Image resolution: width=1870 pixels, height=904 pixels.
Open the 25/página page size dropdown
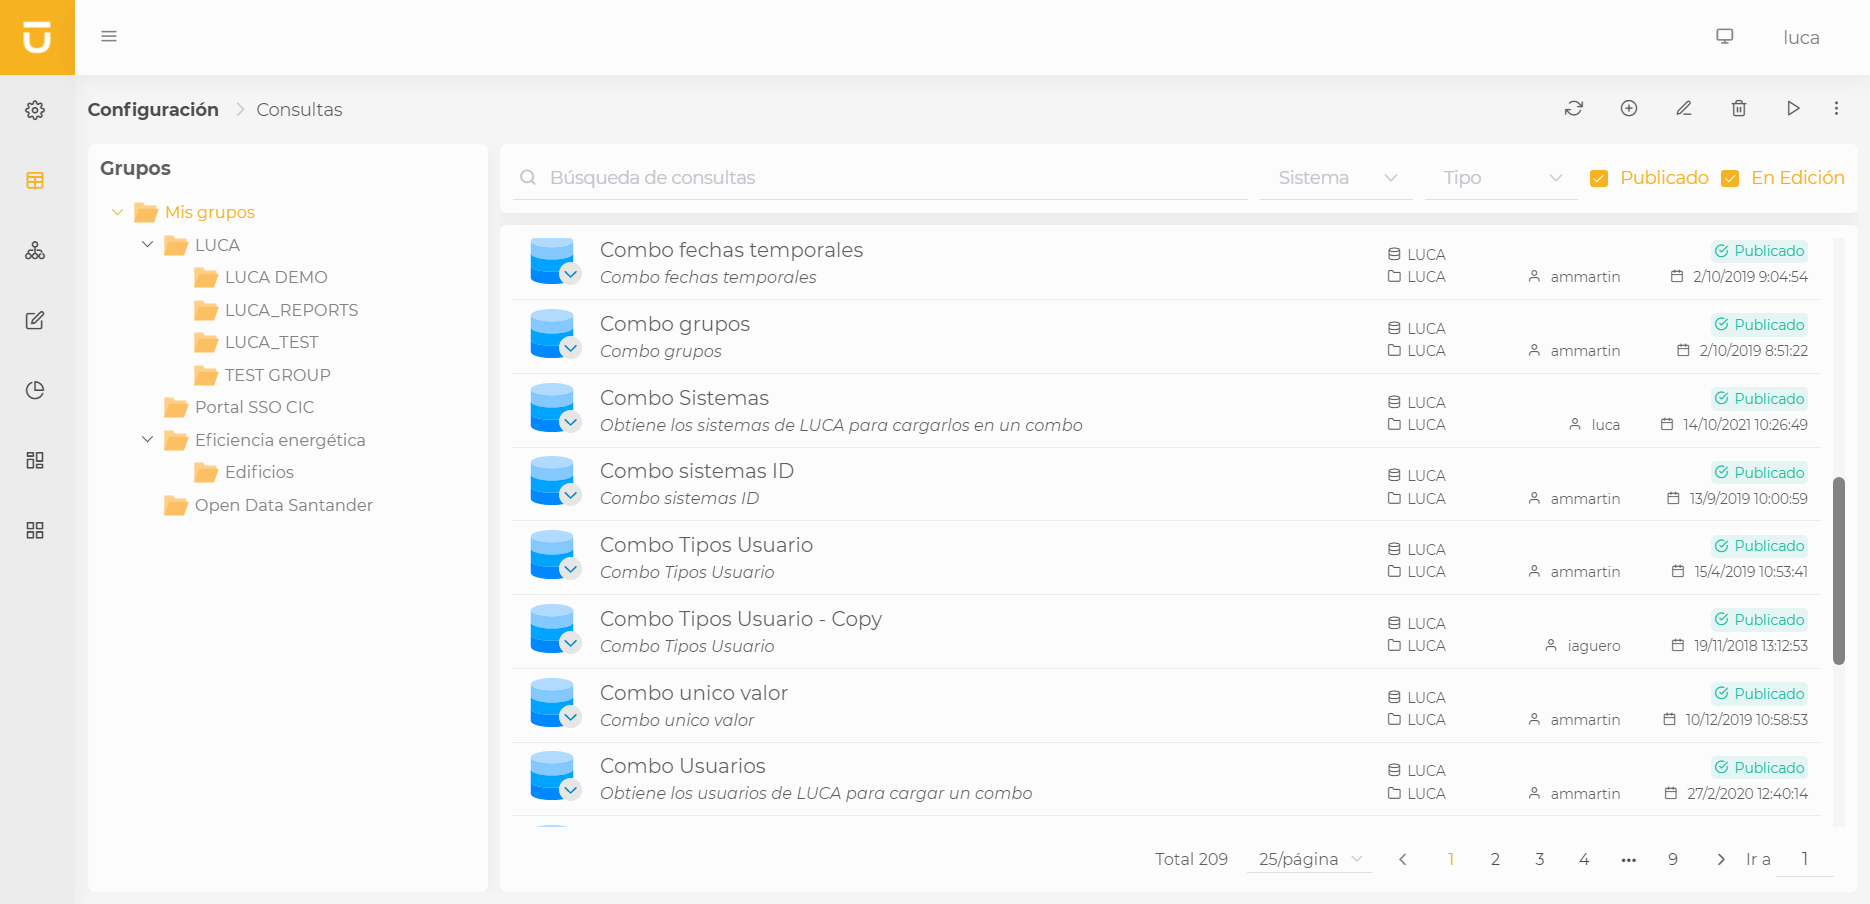coord(1308,859)
